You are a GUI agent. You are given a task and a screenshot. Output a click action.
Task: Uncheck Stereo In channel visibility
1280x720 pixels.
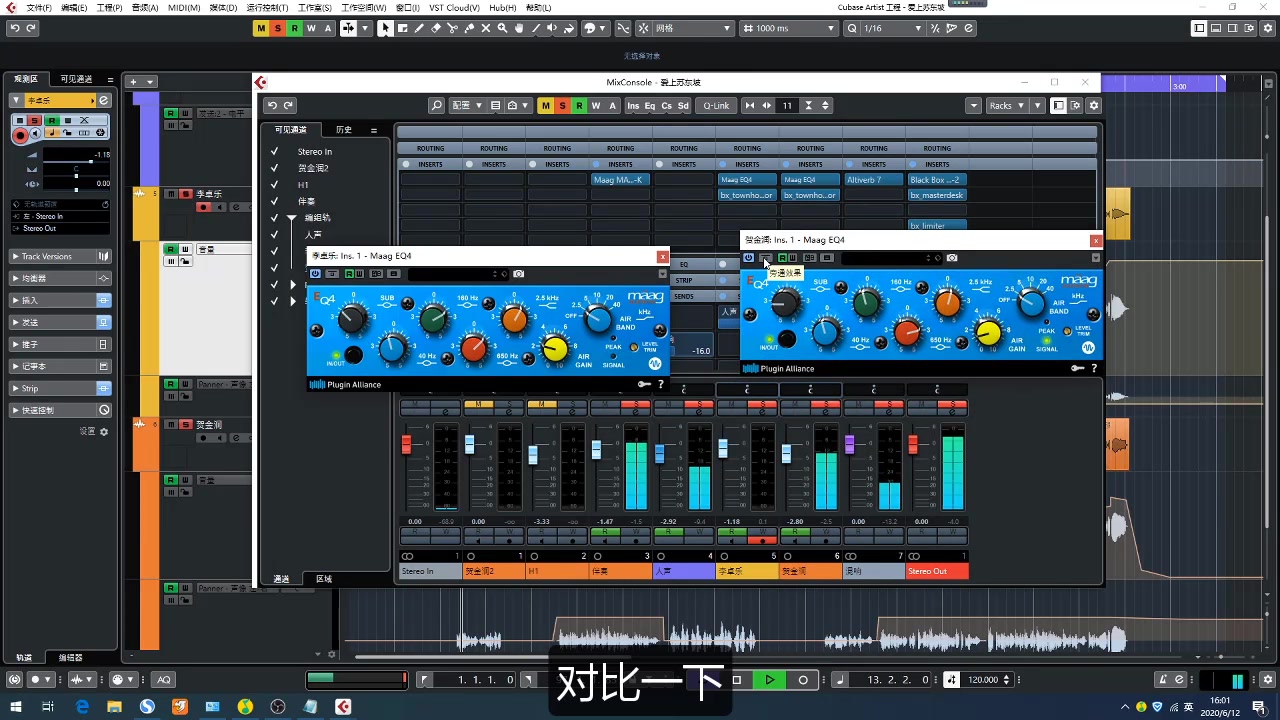(274, 152)
